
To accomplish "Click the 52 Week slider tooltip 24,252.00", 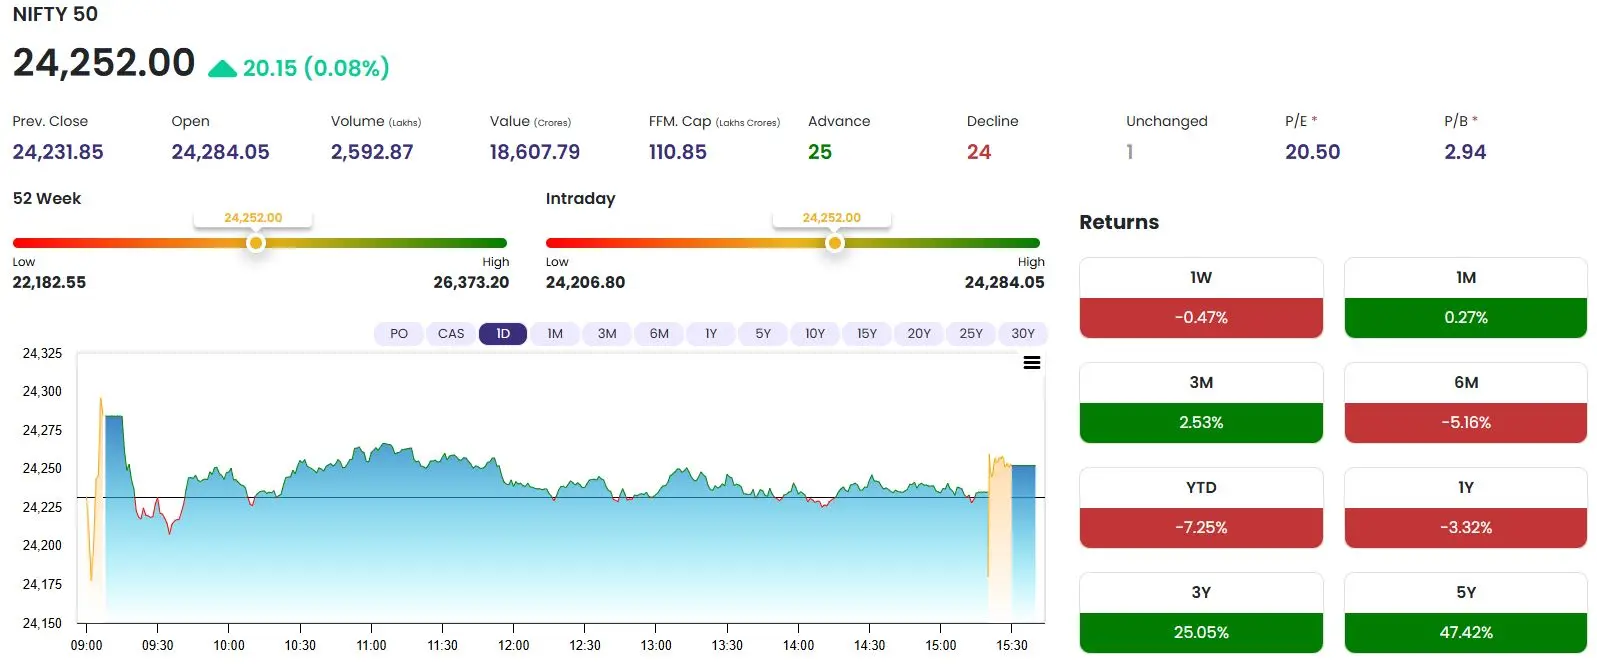I will pyautogui.click(x=253, y=218).
